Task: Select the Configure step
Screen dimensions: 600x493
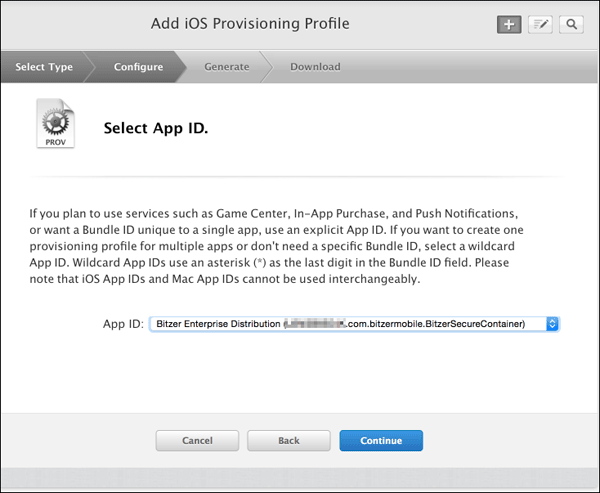Action: pyautogui.click(x=139, y=67)
